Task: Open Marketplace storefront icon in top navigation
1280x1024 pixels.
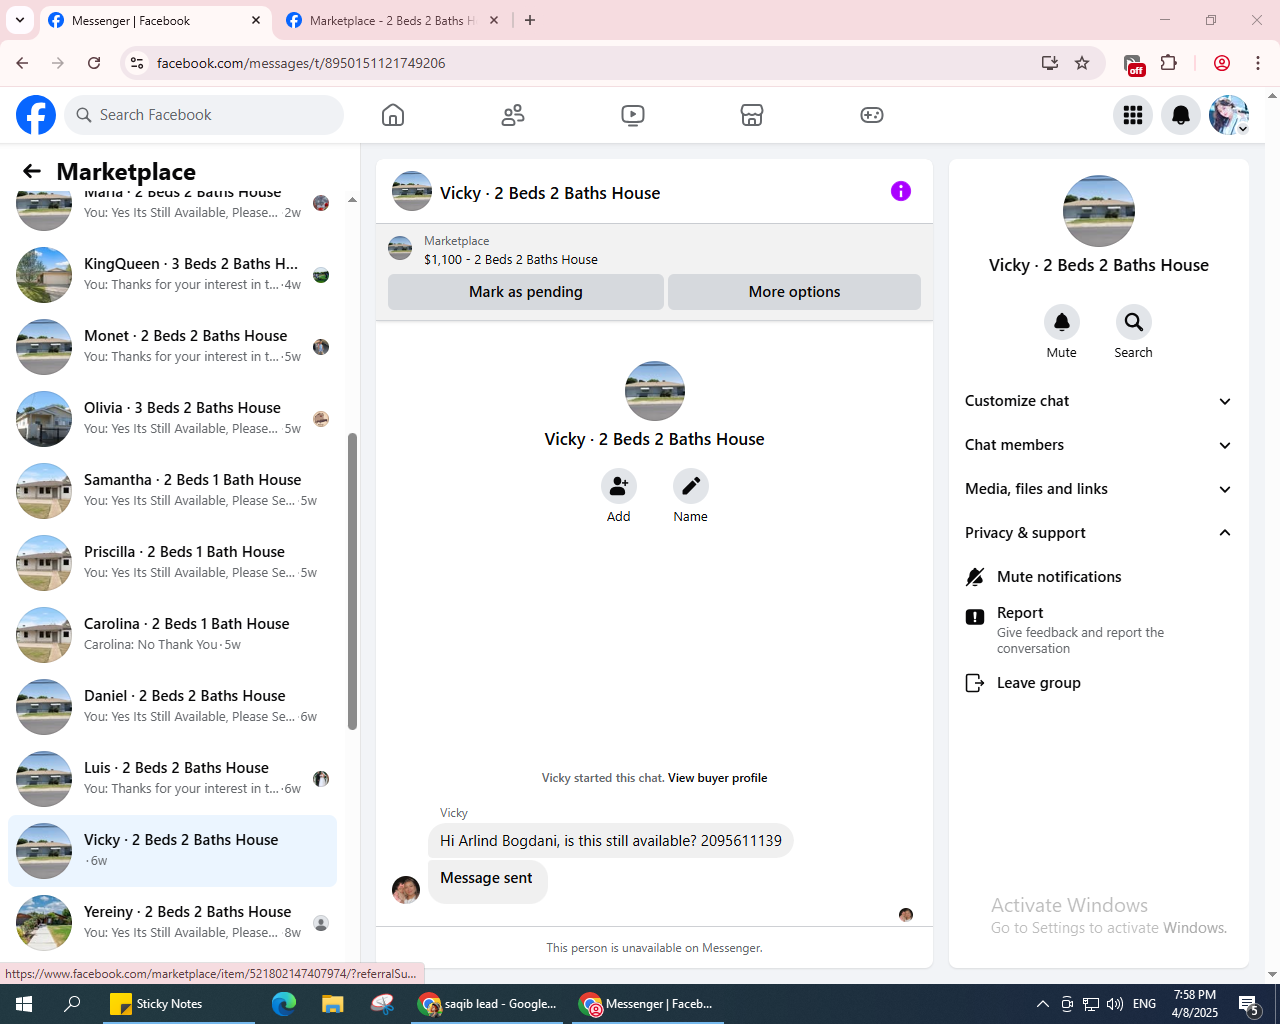Action: pos(752,115)
